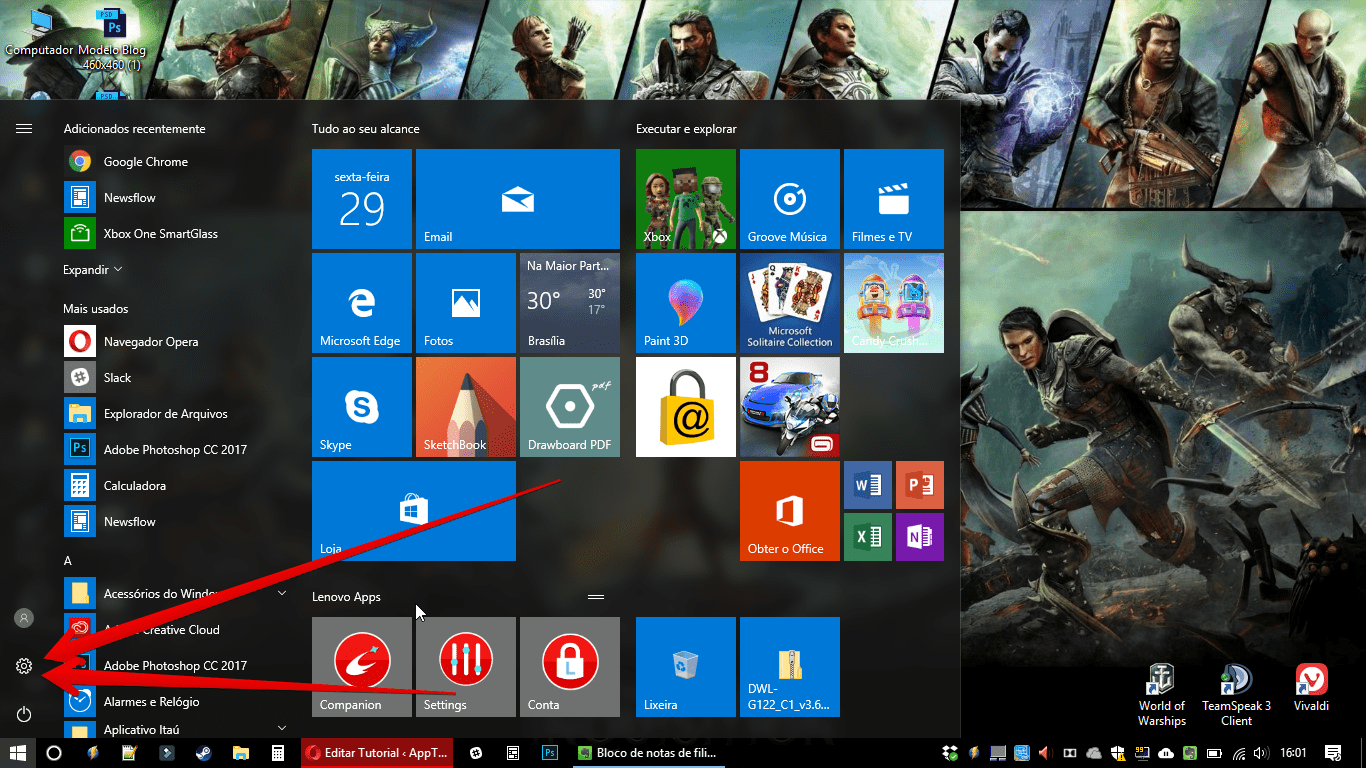Select the Vivaldi desktop shortcut

tap(1311, 688)
